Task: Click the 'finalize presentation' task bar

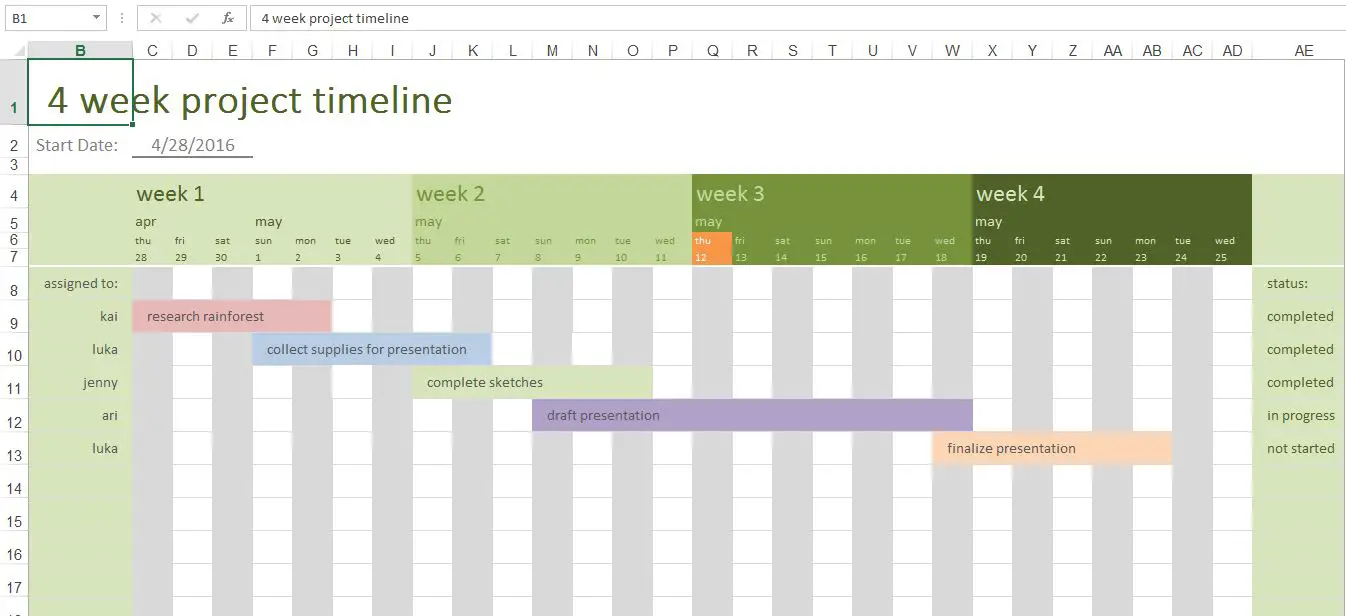Action: (x=1052, y=448)
